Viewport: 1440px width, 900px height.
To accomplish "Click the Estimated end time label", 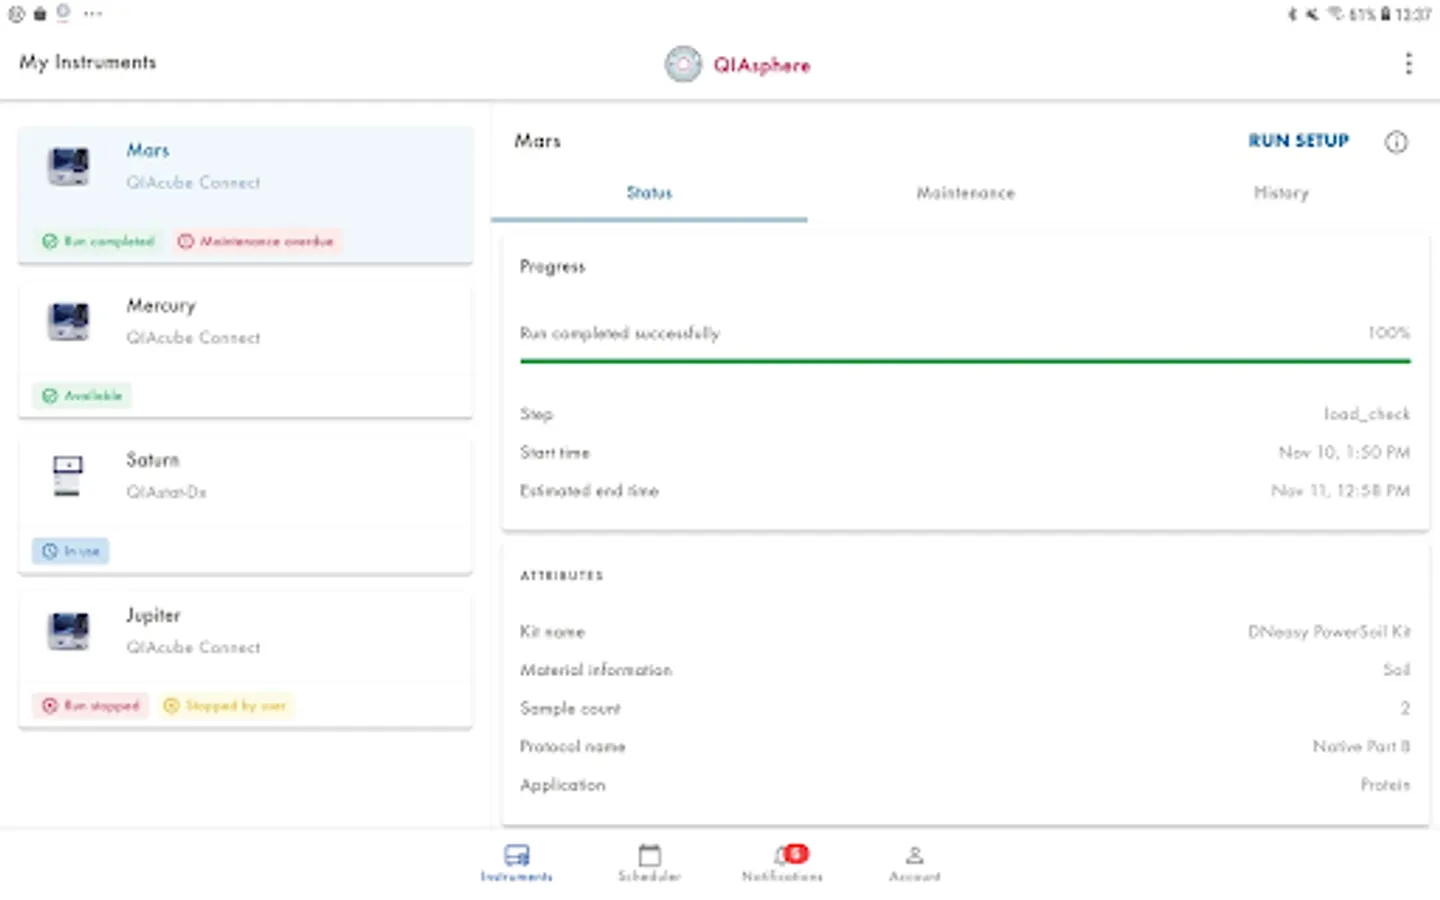I will 589,491.
